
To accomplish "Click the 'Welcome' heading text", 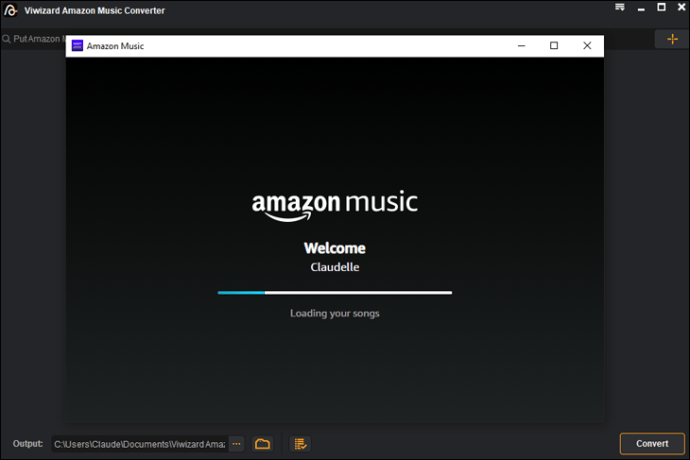I will pos(334,248).
